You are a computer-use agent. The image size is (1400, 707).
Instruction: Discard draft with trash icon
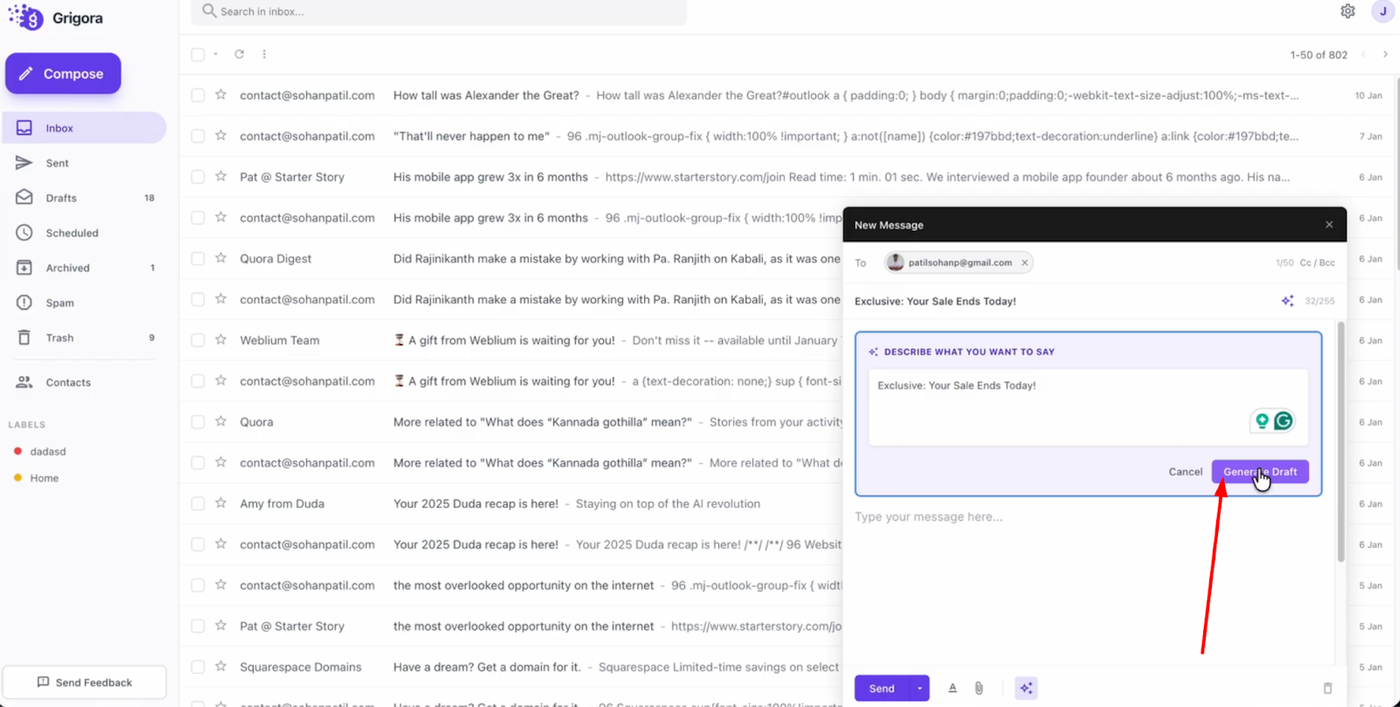pyautogui.click(x=1328, y=688)
